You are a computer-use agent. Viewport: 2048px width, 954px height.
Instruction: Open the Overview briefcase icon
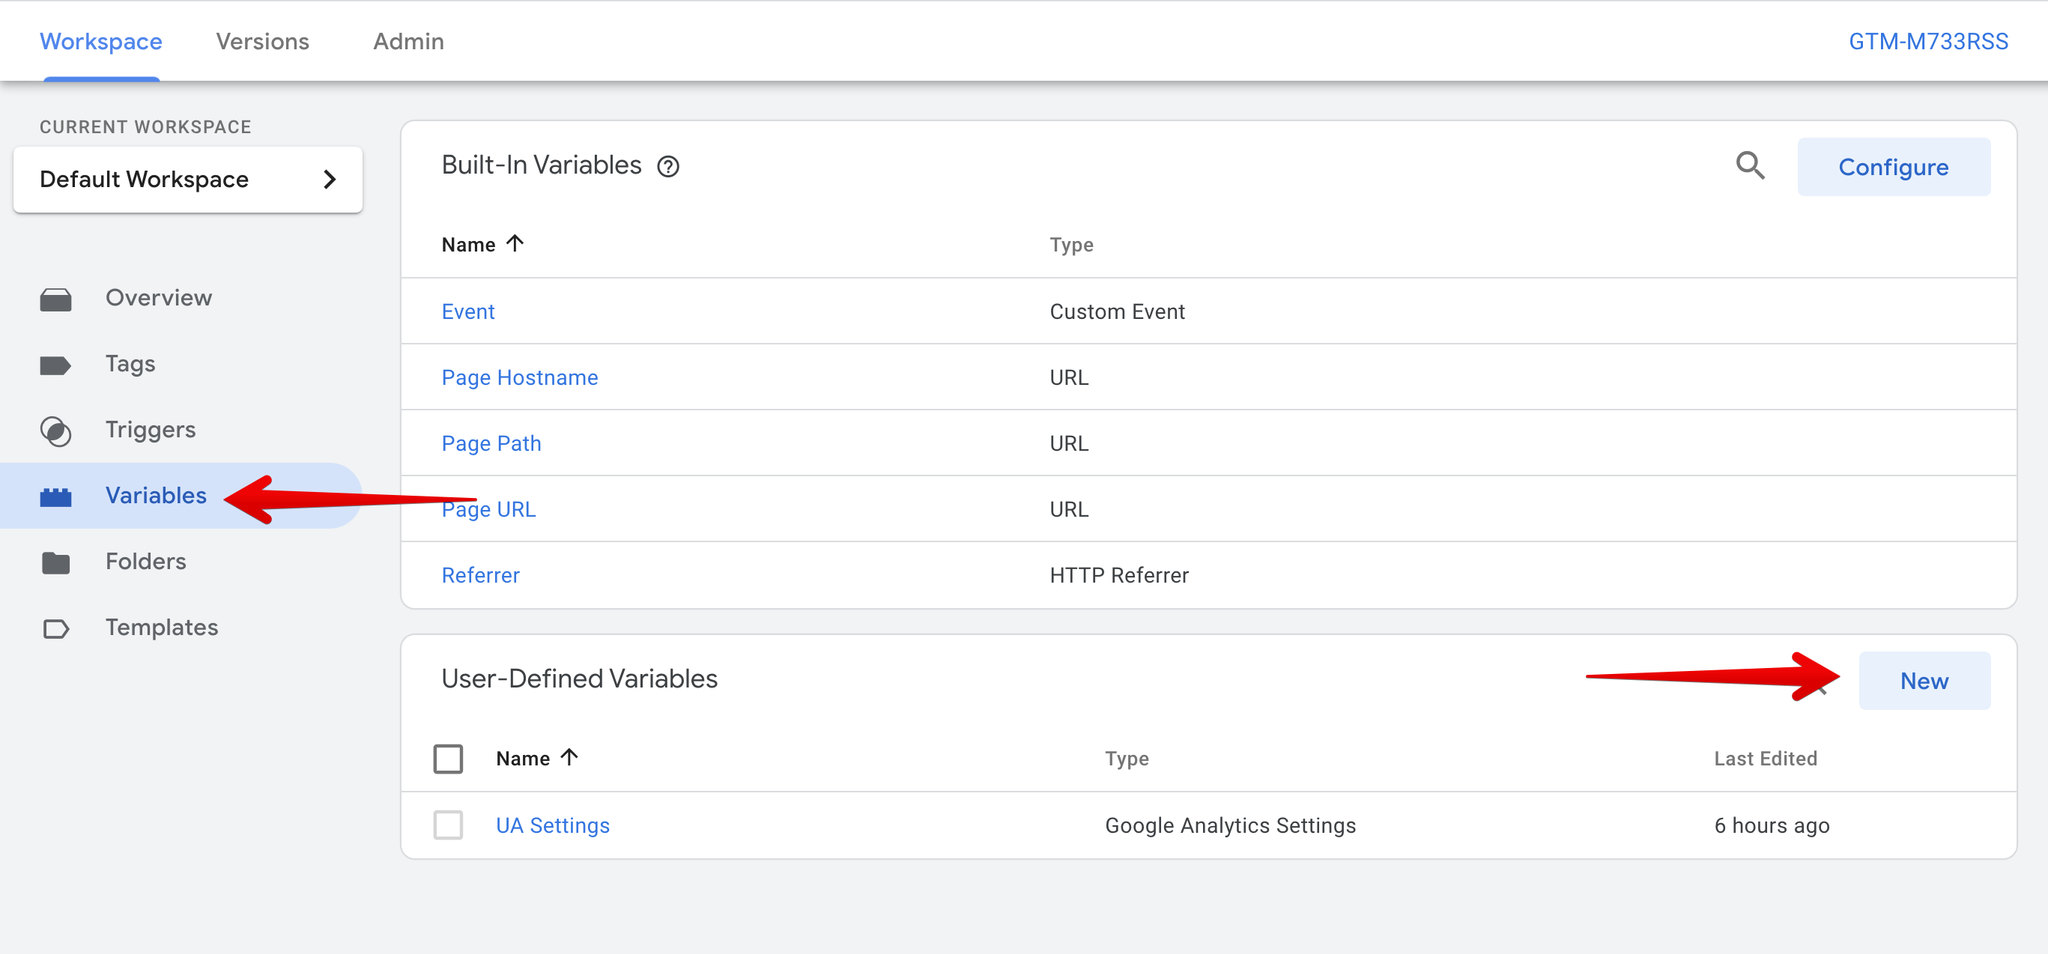click(x=56, y=299)
